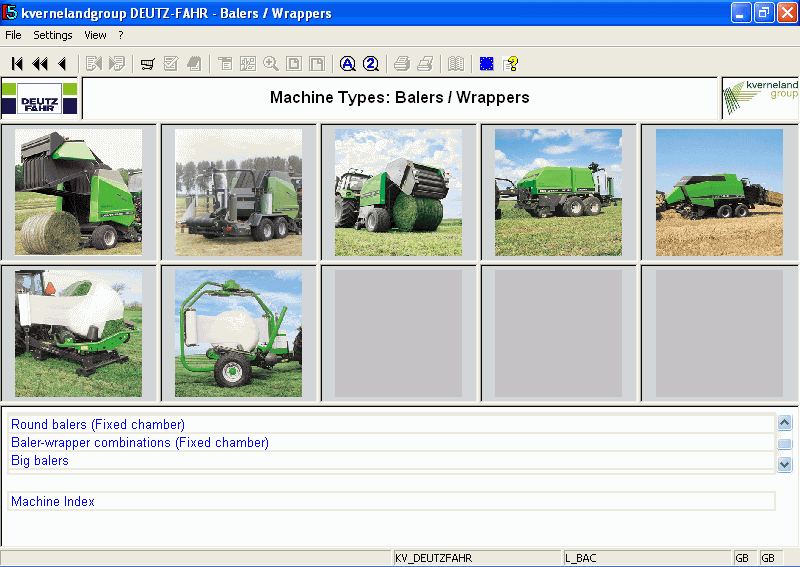Image resolution: width=800 pixels, height=567 pixels.
Task: Open the Settings menu
Action: coord(53,35)
